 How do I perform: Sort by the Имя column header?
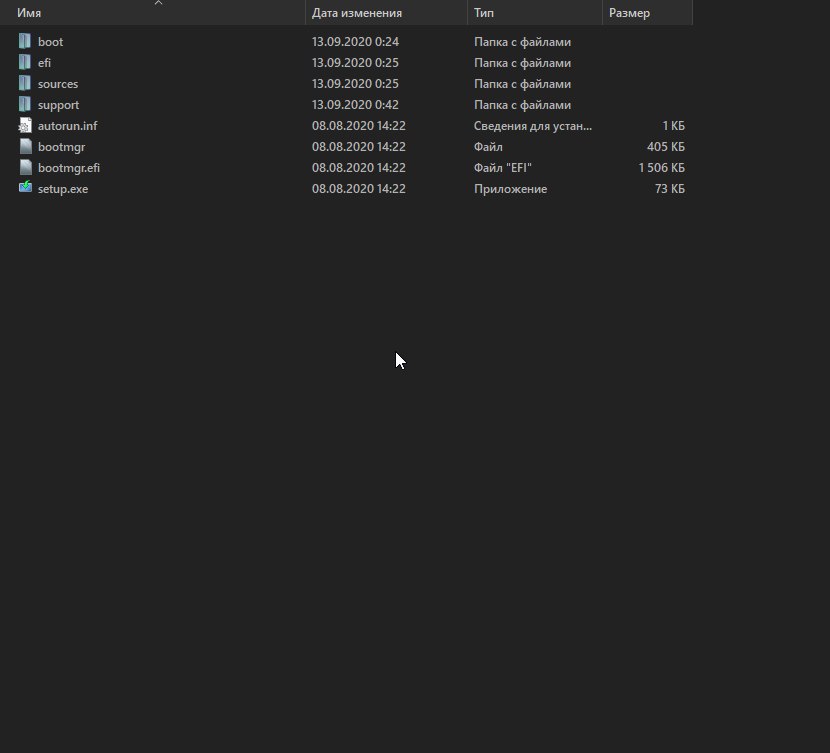[152, 13]
